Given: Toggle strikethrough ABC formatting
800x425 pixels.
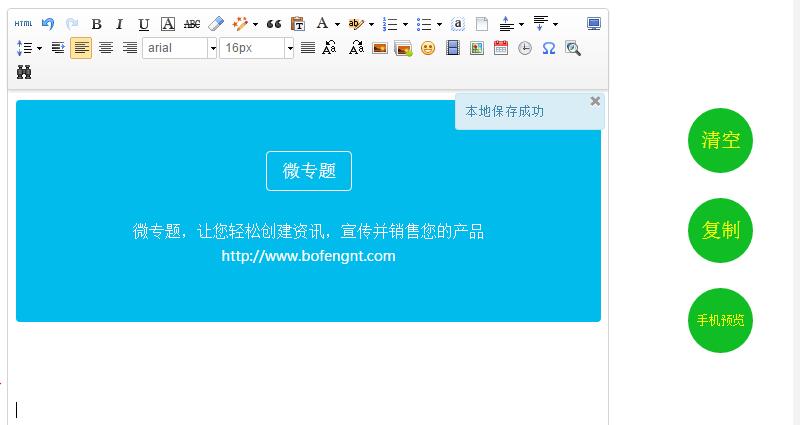Looking at the screenshot, I should pyautogui.click(x=192, y=24).
